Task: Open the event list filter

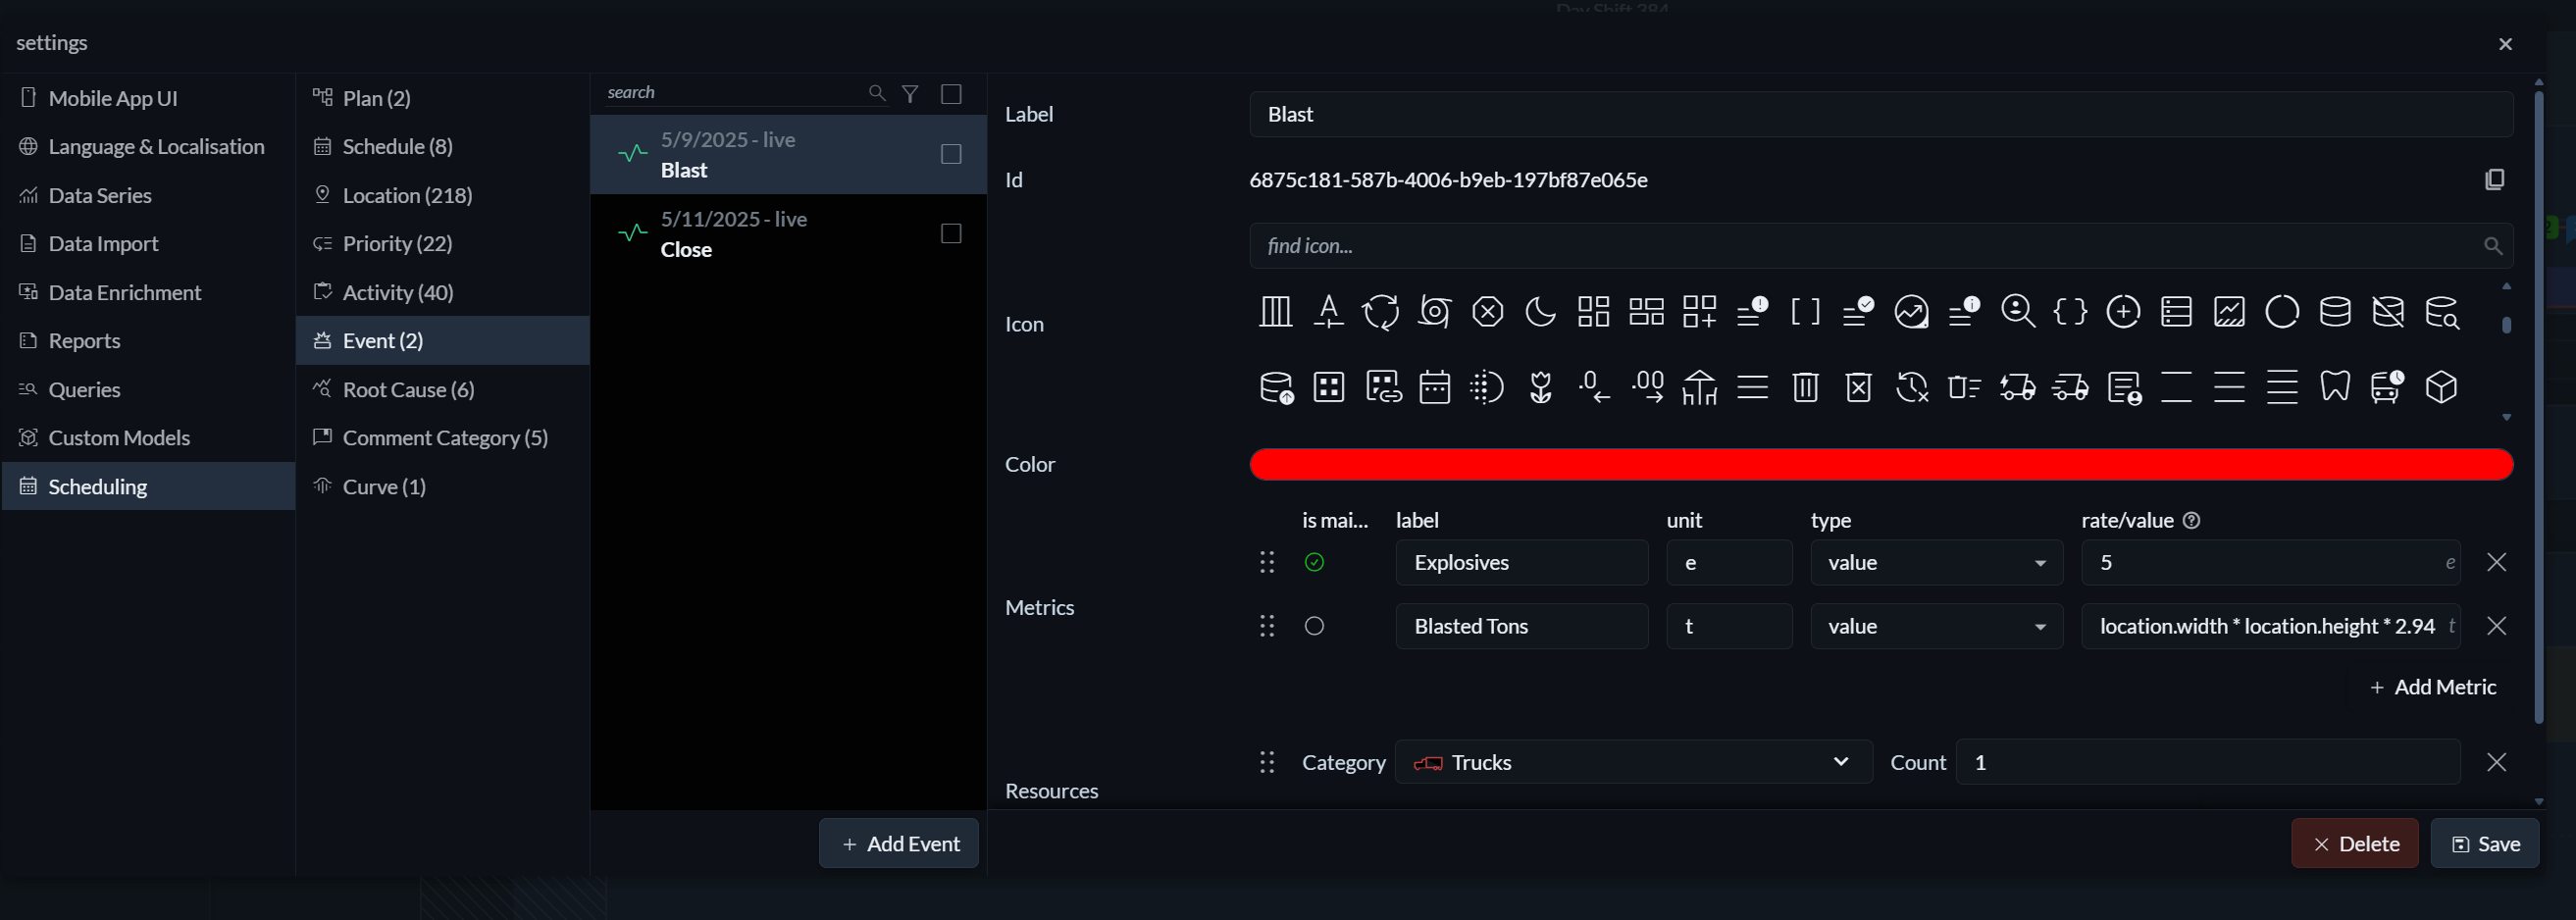Action: coord(910,93)
